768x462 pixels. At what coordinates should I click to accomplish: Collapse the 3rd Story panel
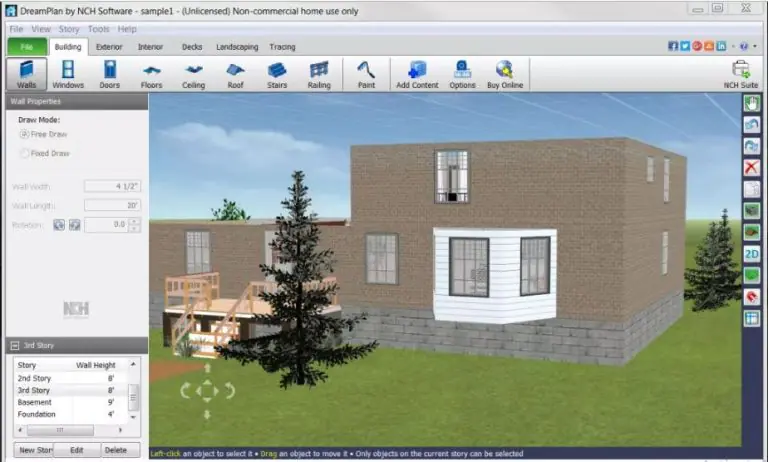[x=15, y=346]
